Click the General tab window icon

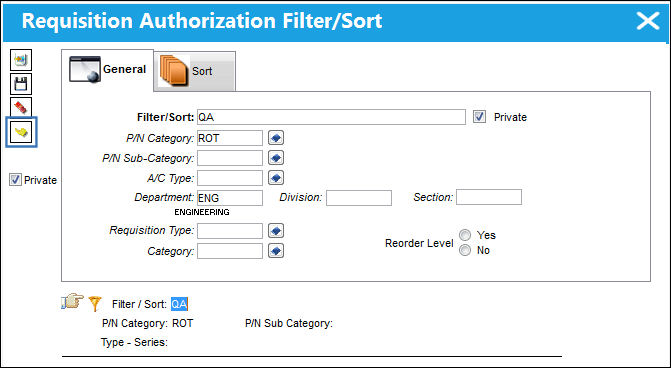click(x=85, y=69)
